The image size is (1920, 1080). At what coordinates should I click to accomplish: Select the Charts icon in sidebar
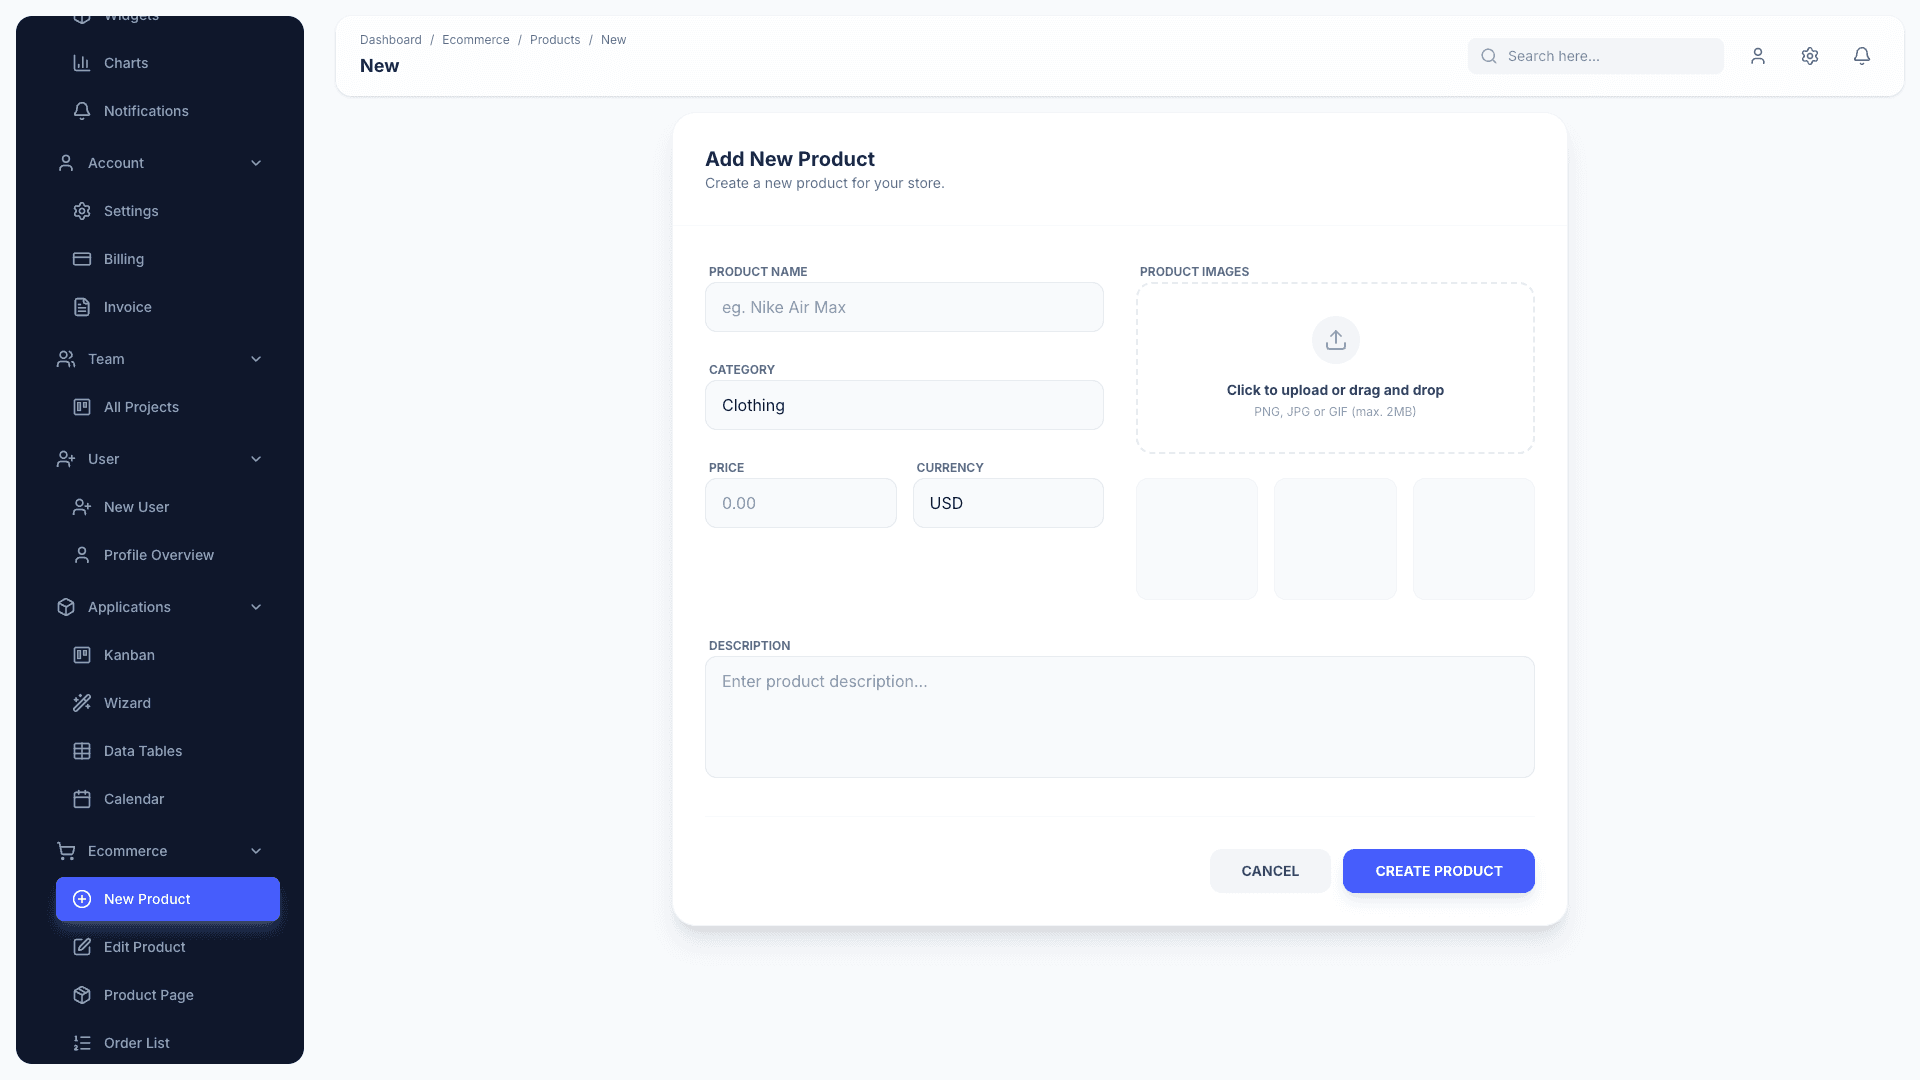[81, 62]
